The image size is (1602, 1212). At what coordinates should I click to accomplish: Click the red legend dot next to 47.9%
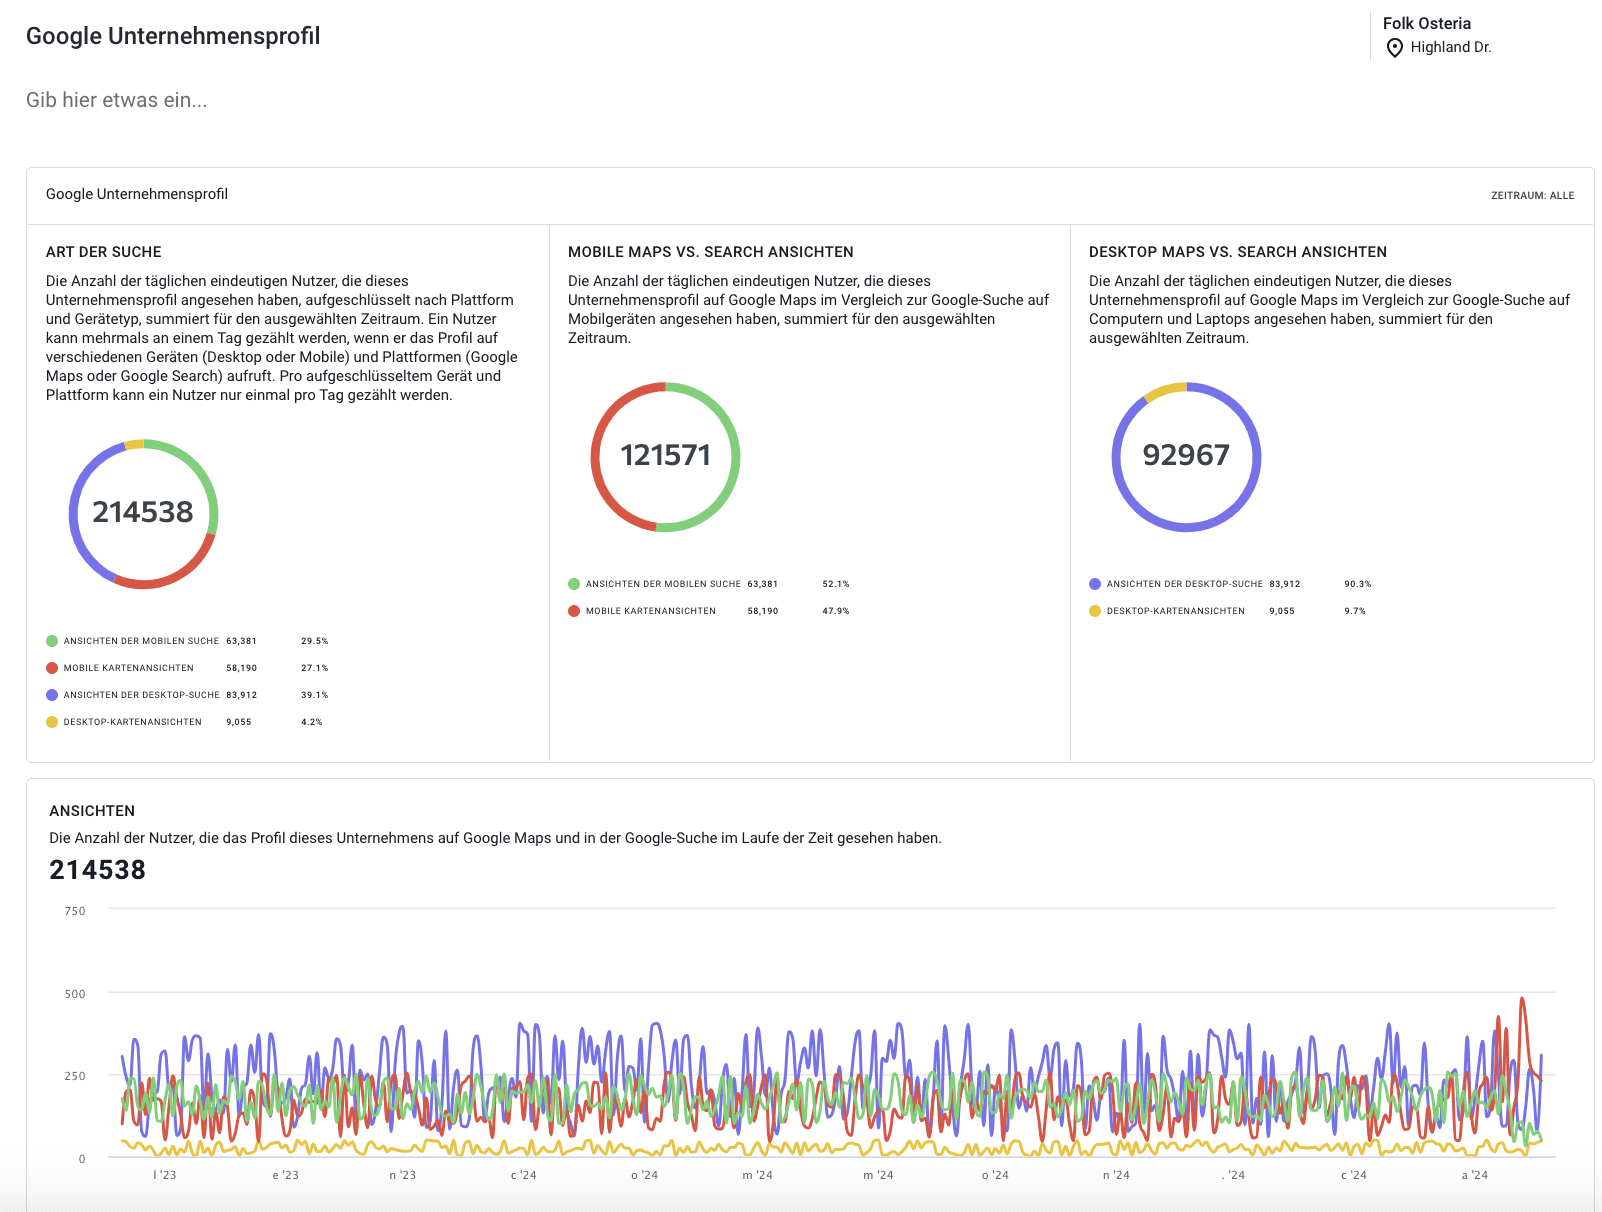(x=574, y=611)
